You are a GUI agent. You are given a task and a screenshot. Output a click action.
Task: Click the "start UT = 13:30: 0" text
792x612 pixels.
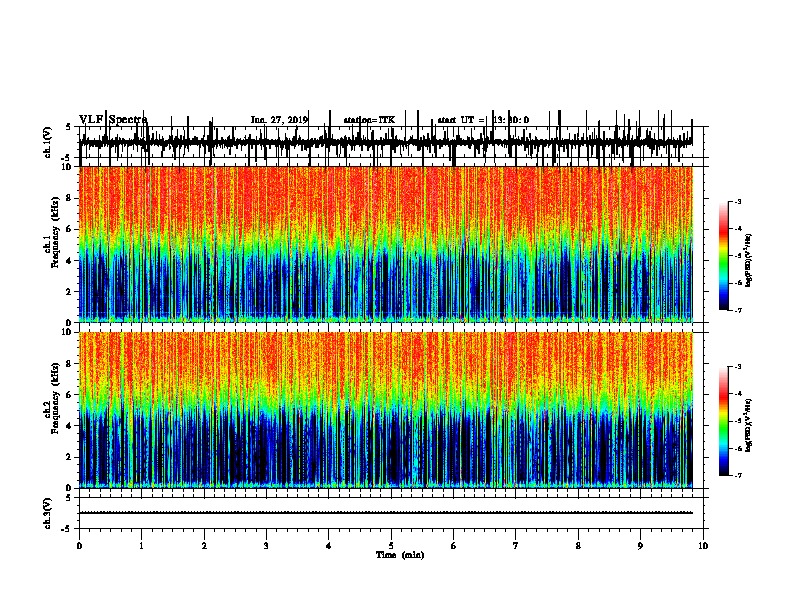(x=483, y=120)
